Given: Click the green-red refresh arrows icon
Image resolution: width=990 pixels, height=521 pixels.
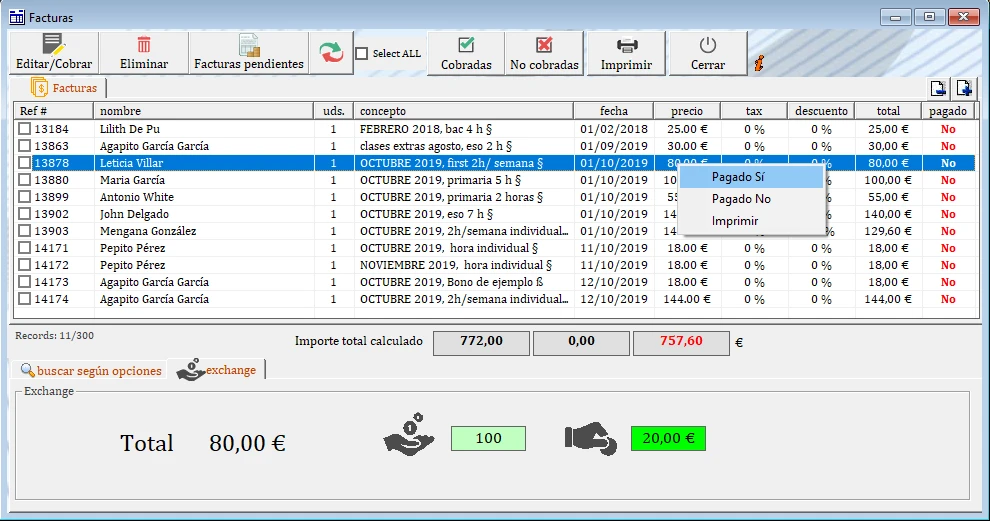Looking at the screenshot, I should click(x=331, y=52).
